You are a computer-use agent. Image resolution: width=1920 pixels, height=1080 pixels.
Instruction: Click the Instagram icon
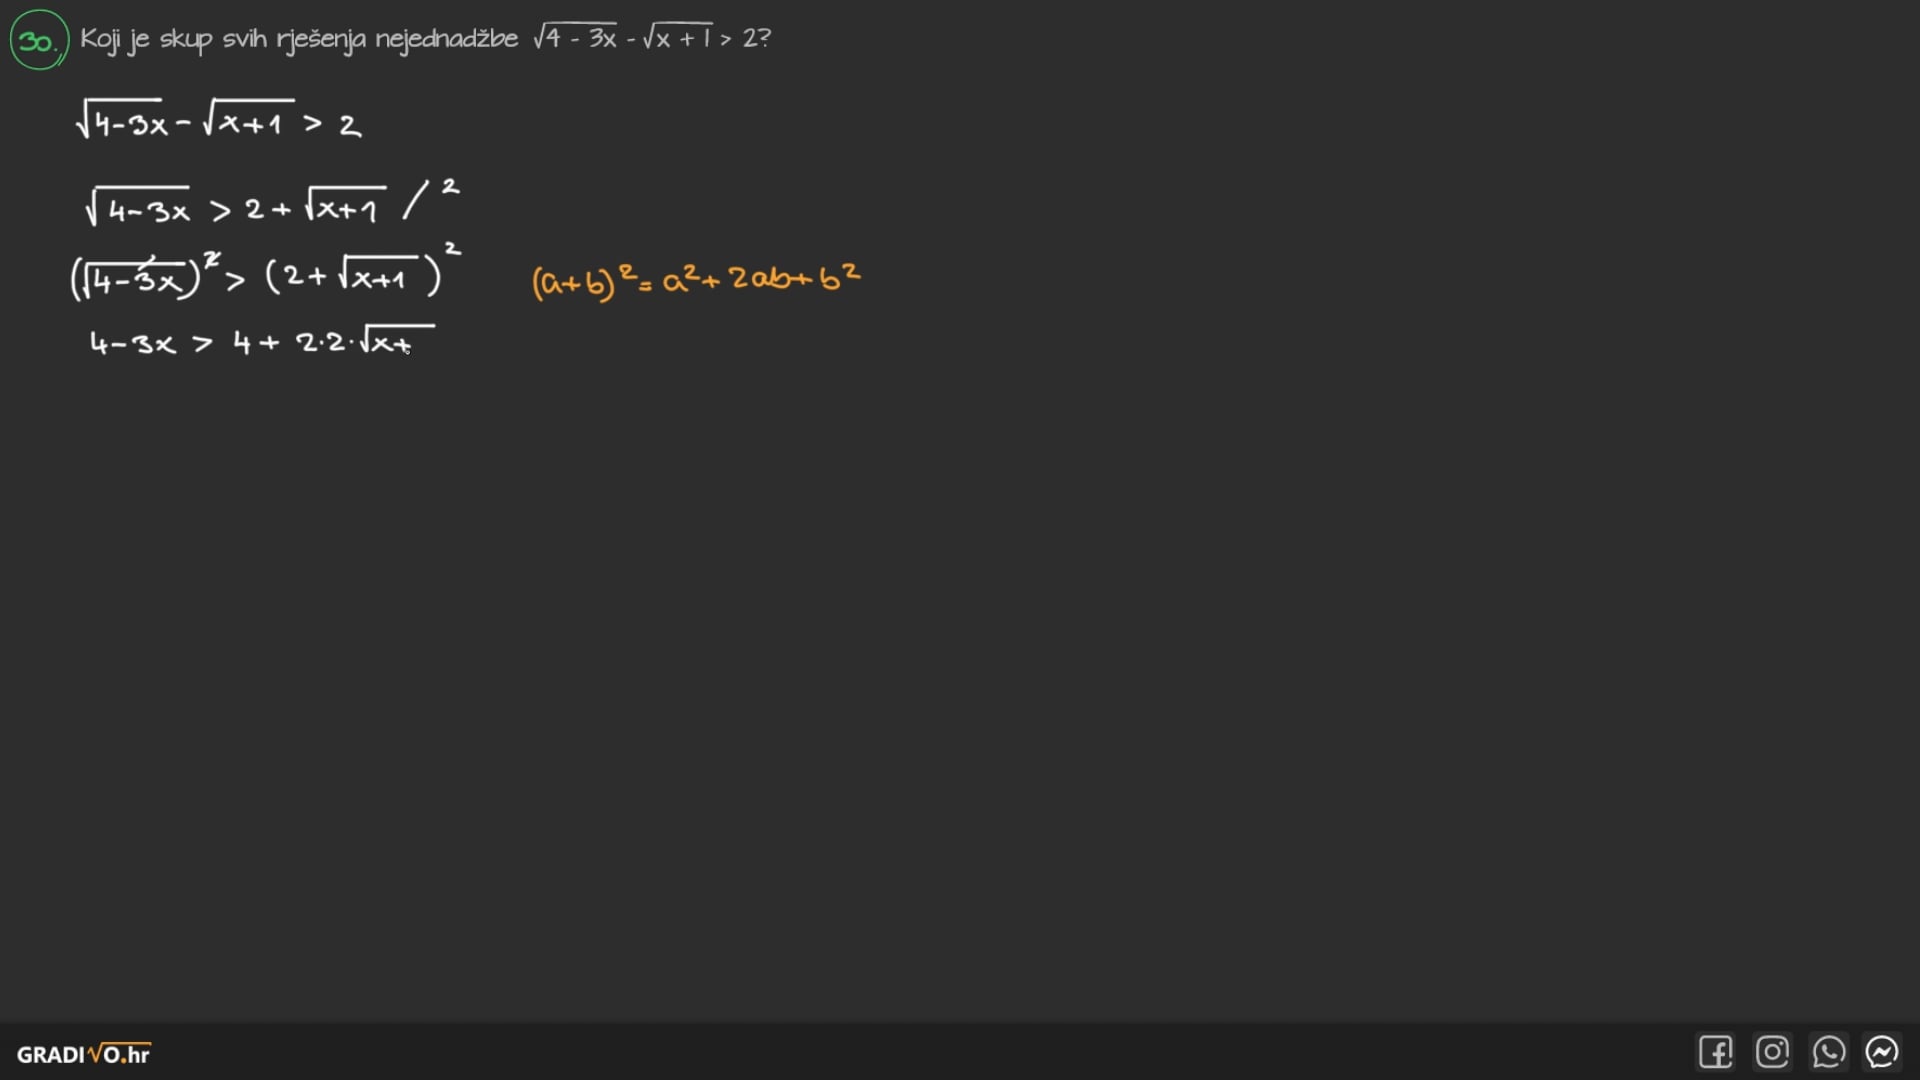coord(1772,1052)
